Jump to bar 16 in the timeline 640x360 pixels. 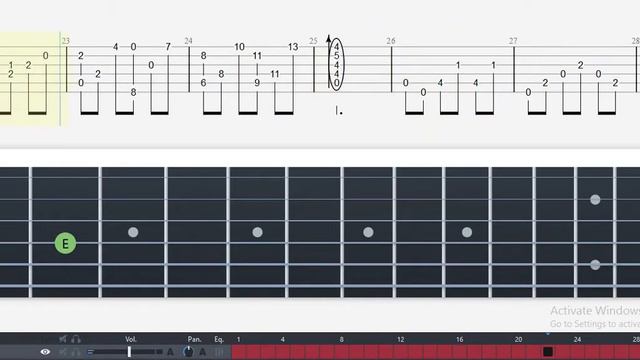coord(460,339)
